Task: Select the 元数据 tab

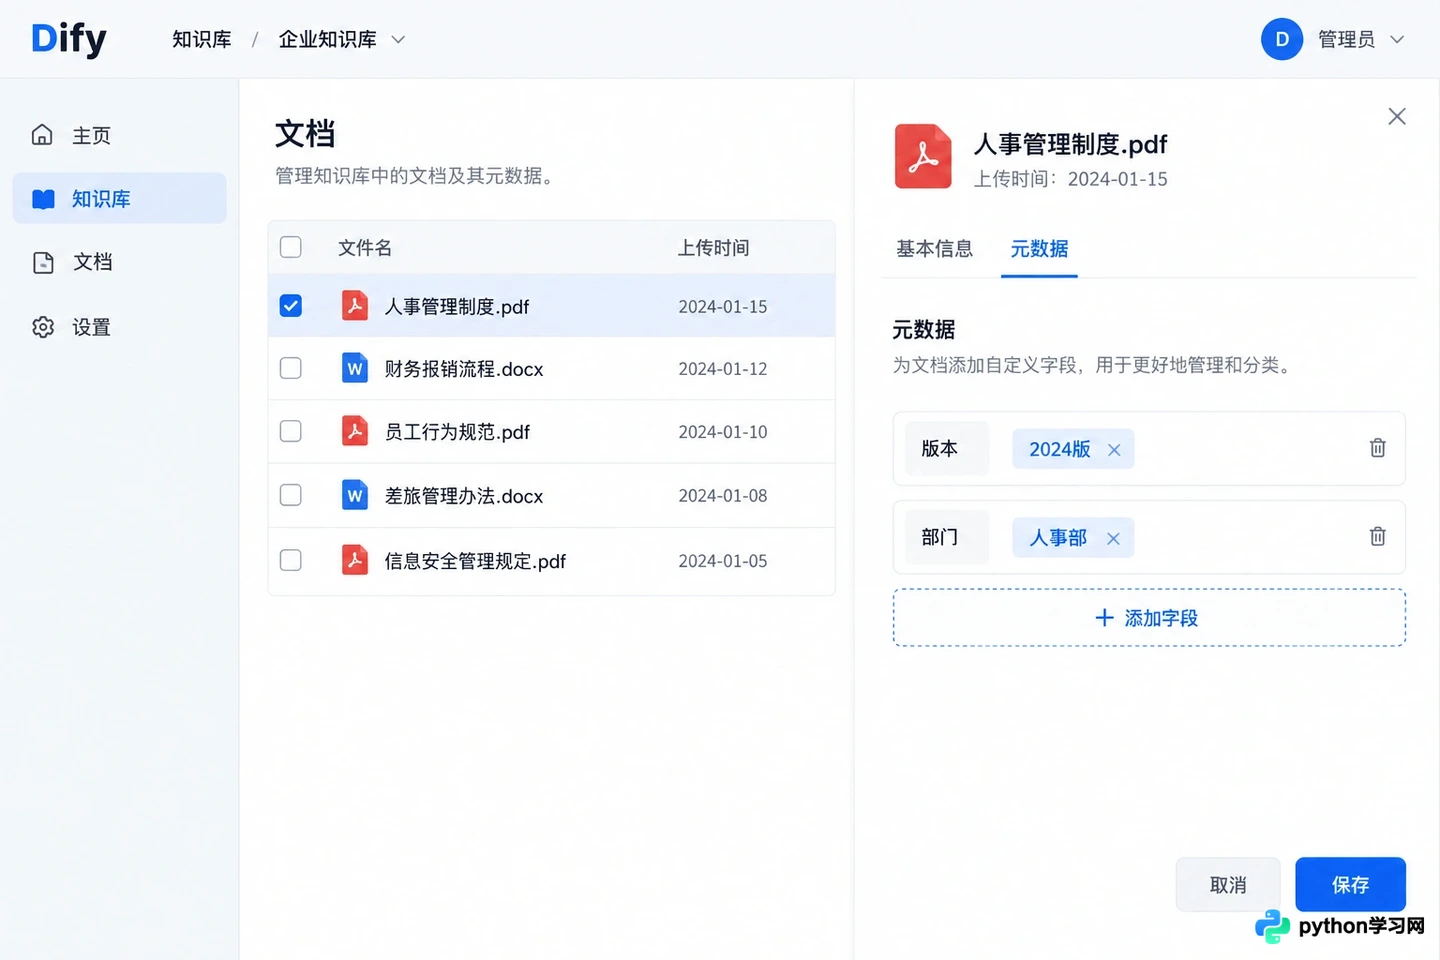Action: [x=1039, y=248]
